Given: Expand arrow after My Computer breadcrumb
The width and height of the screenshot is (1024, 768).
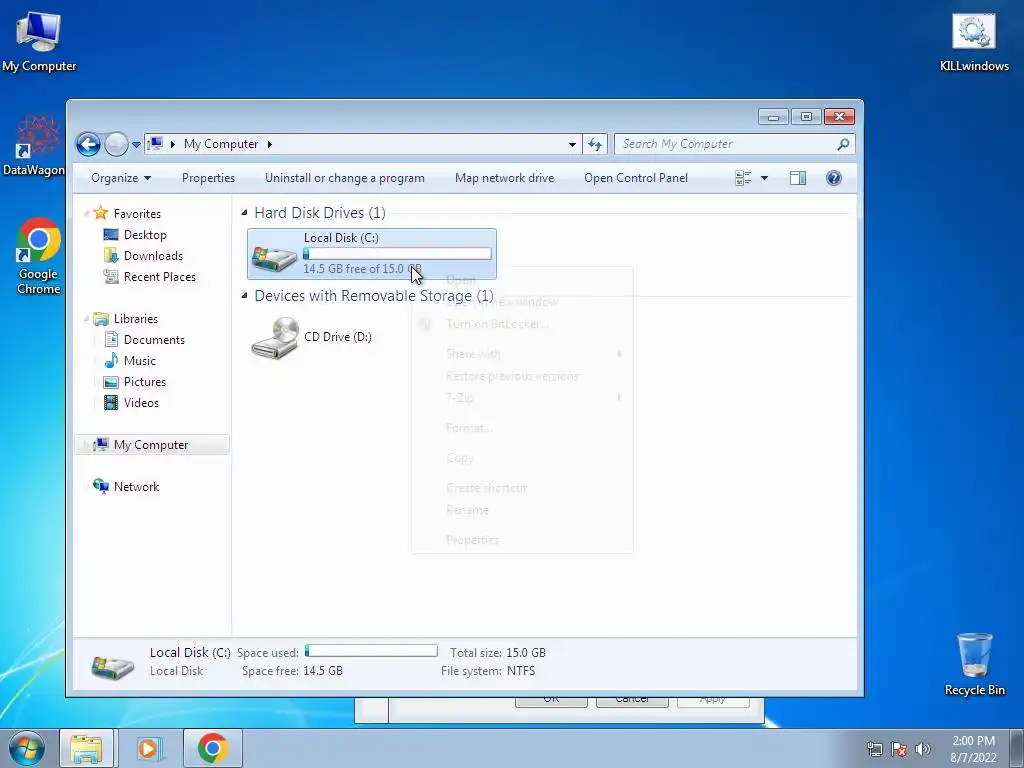Looking at the screenshot, I should tap(269, 144).
